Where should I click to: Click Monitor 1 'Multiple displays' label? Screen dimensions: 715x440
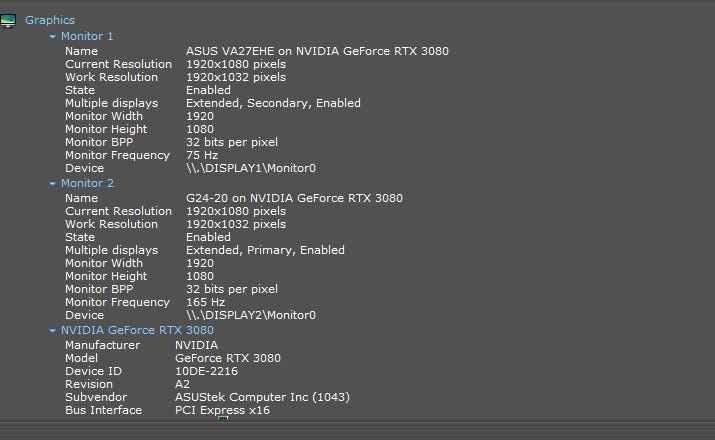[112, 103]
